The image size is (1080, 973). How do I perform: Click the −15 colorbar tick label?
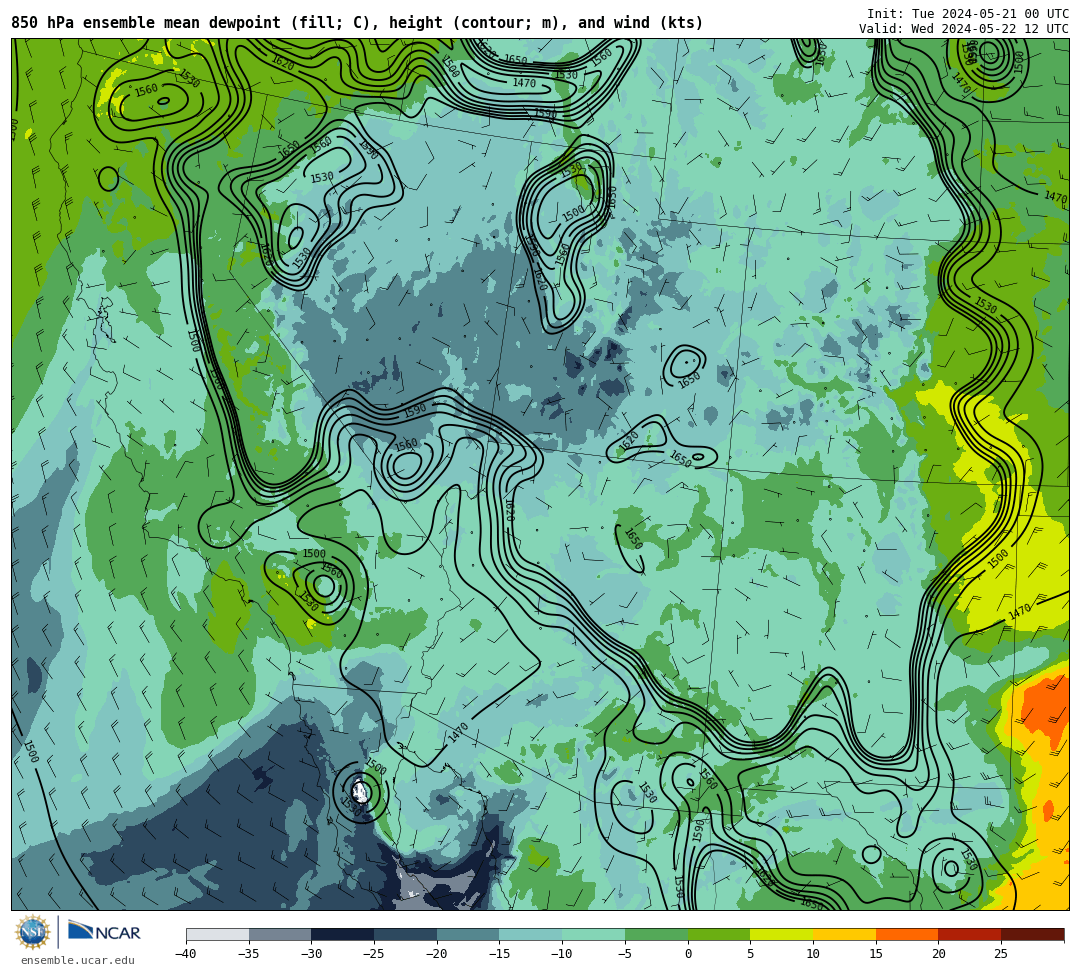[x=499, y=954]
